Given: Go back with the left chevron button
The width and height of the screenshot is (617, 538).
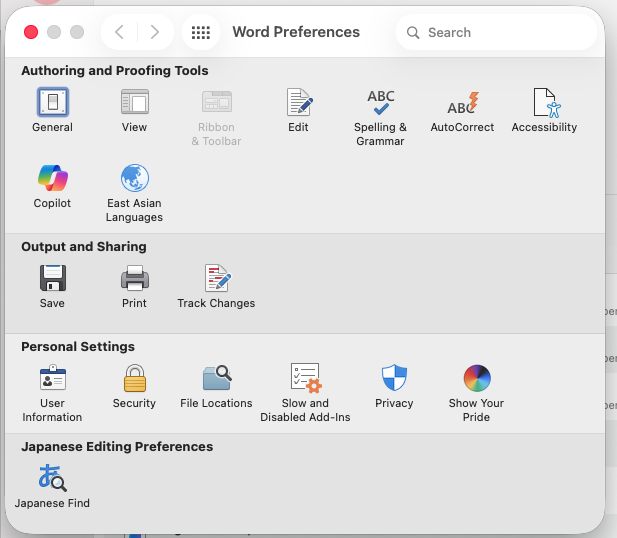Looking at the screenshot, I should pos(120,32).
